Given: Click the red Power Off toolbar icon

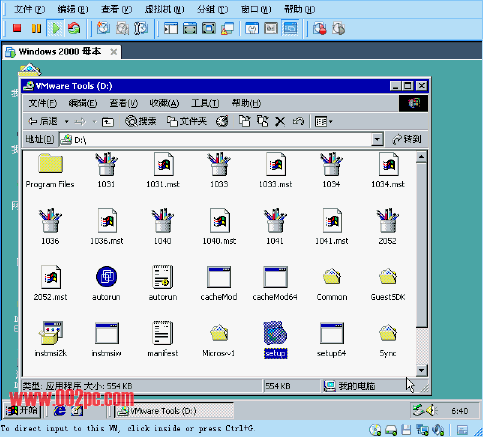Looking at the screenshot, I should (17, 28).
